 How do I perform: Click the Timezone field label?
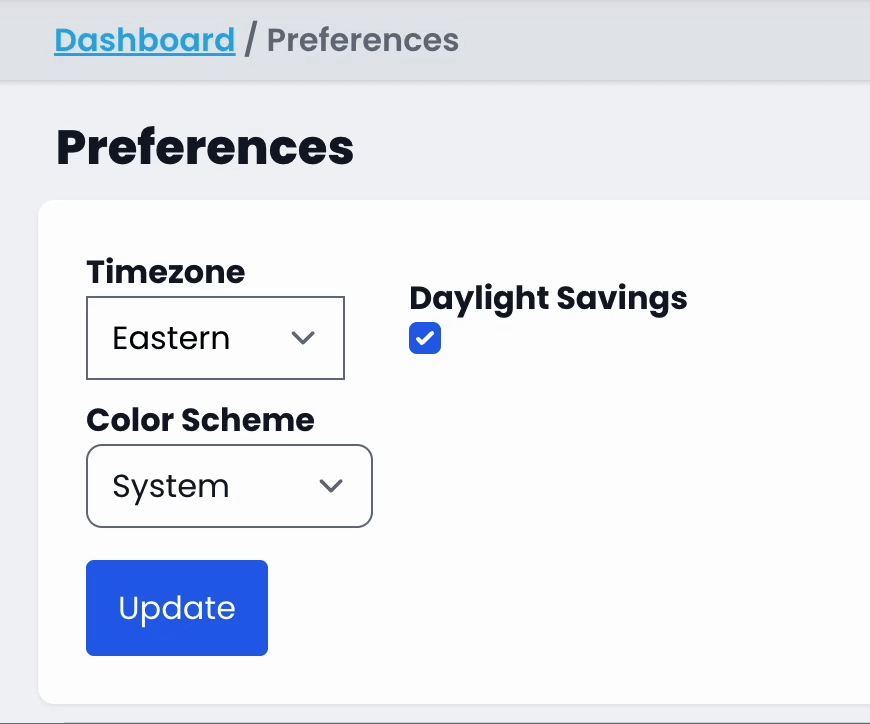coord(165,272)
